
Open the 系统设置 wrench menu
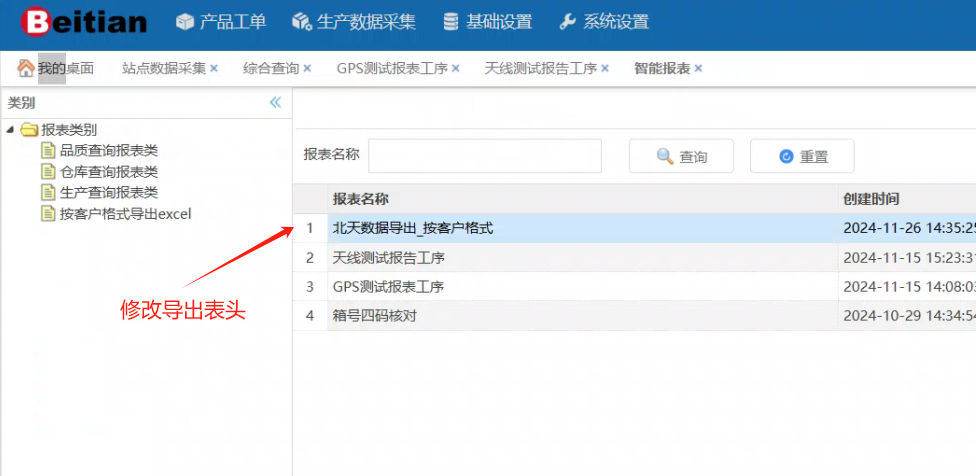click(604, 22)
